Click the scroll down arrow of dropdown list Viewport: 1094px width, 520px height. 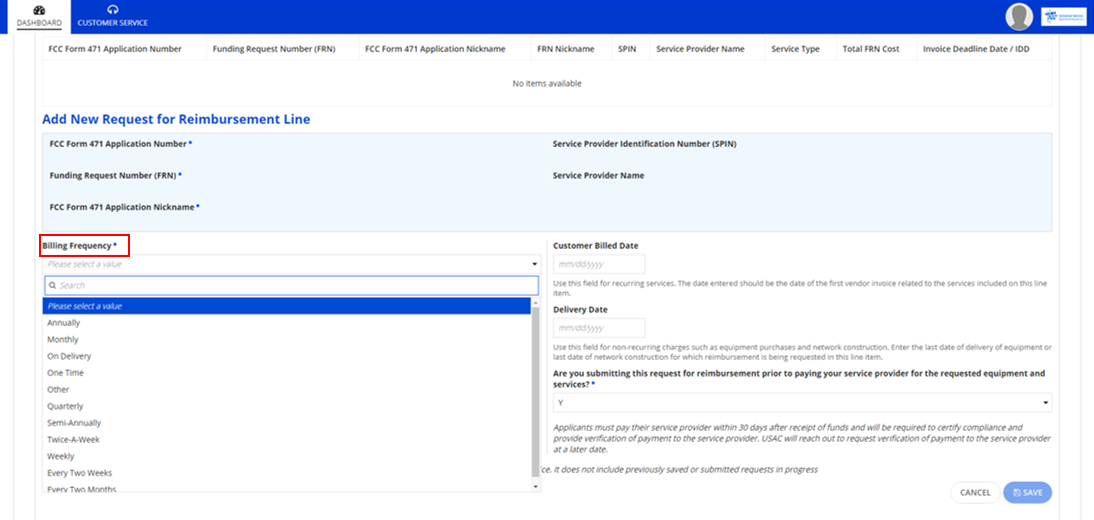[x=535, y=486]
